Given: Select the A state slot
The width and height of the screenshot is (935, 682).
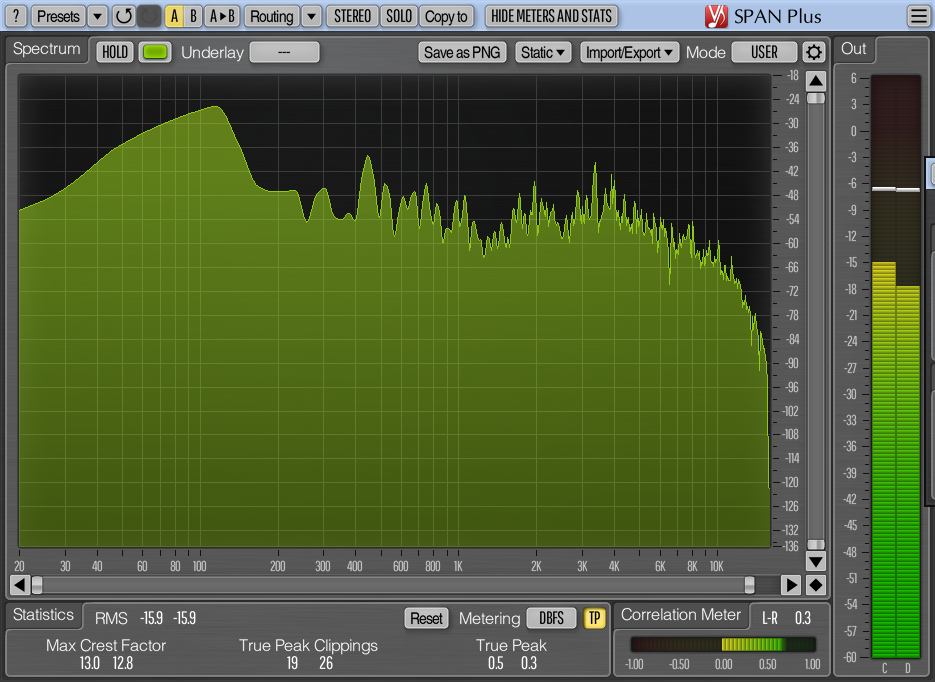Looking at the screenshot, I should pyautogui.click(x=174, y=16).
